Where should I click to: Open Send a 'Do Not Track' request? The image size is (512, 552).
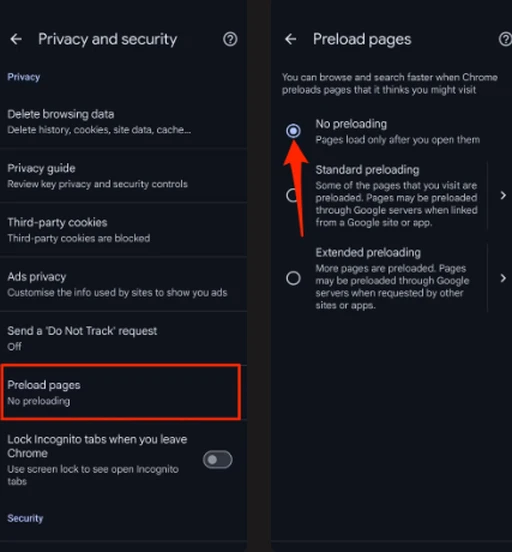coord(123,338)
